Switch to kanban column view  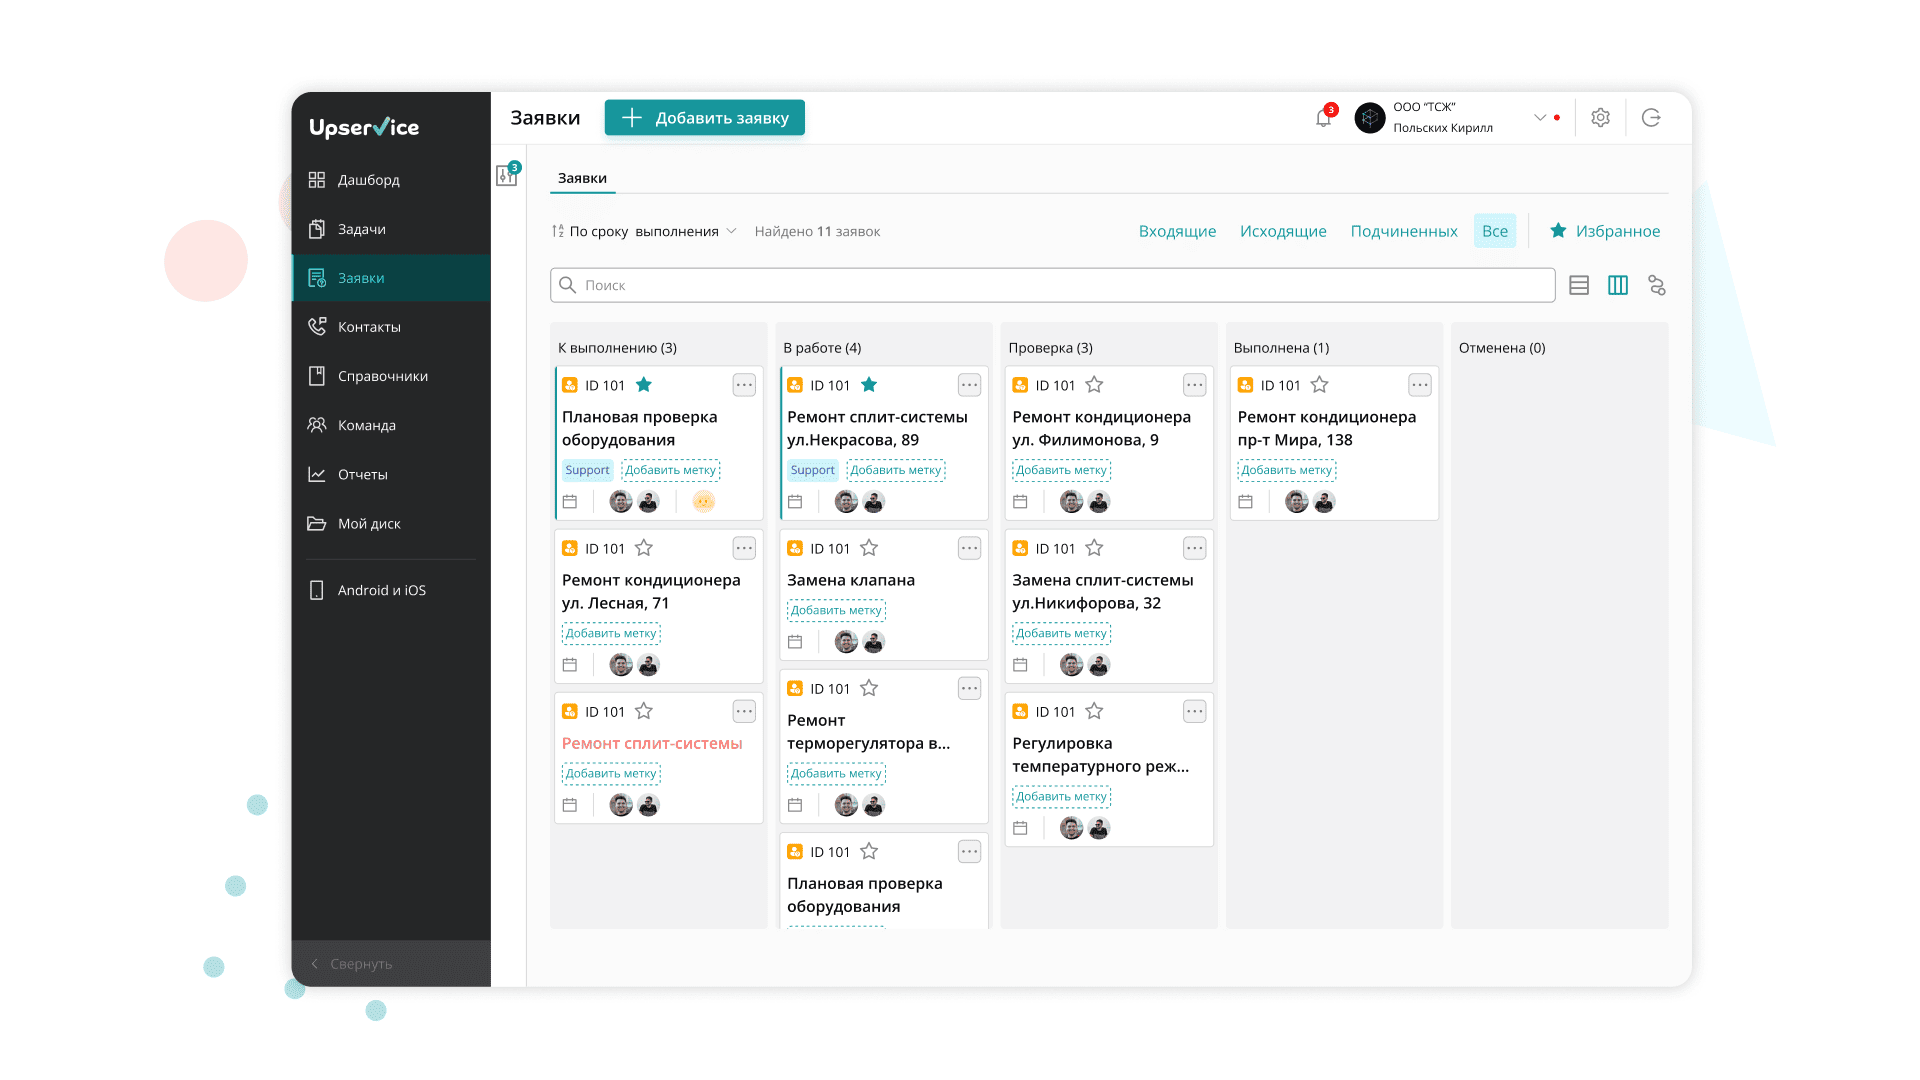1618,286
